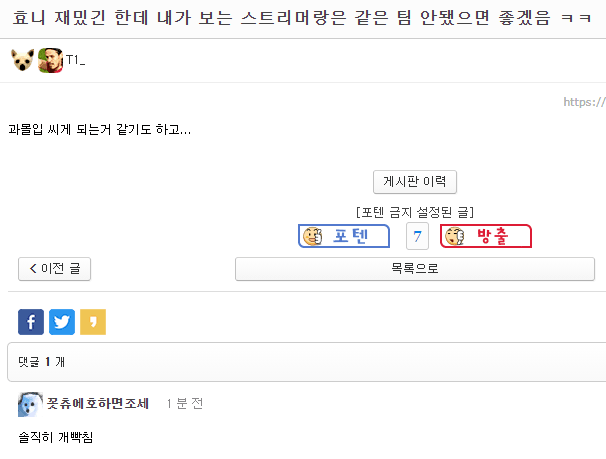
Task: Share post via Twitter icon
Action: pos(62,322)
